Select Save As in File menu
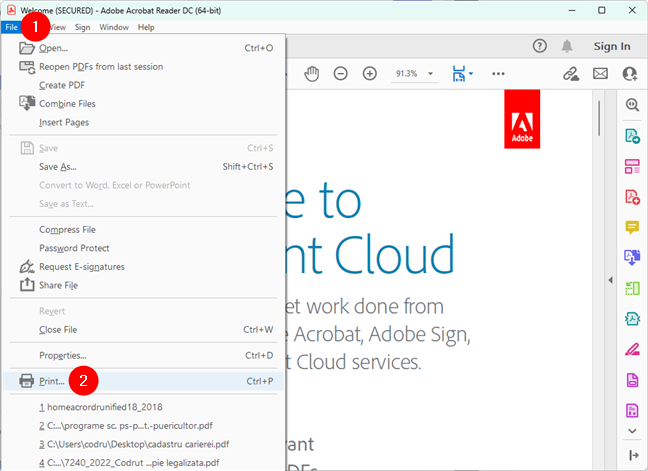This screenshot has width=648, height=471. point(57,167)
